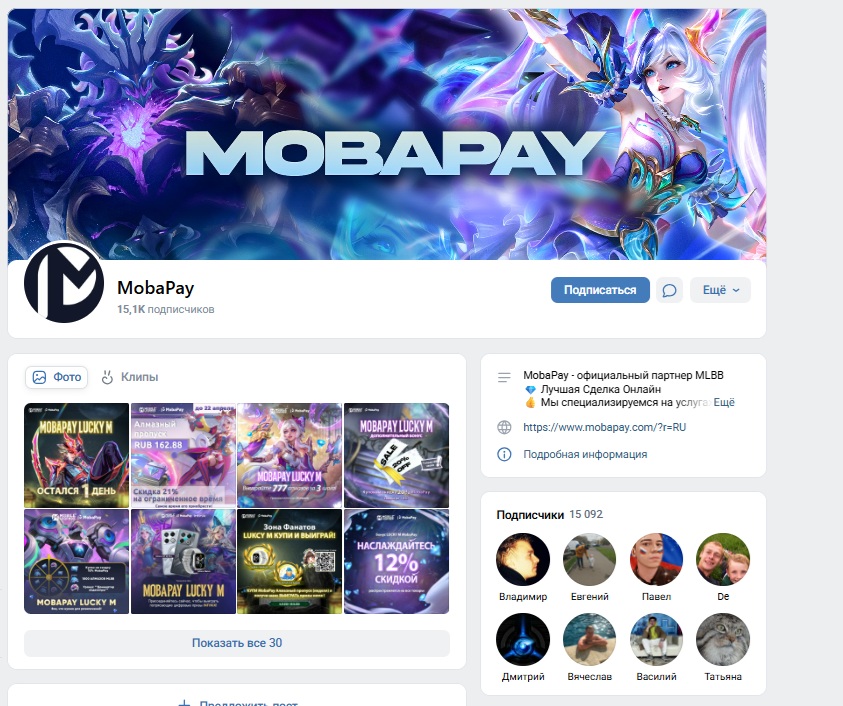The image size is (843, 706).
Task: Open Дмитрий's subscriber avatar
Action: (x=523, y=639)
